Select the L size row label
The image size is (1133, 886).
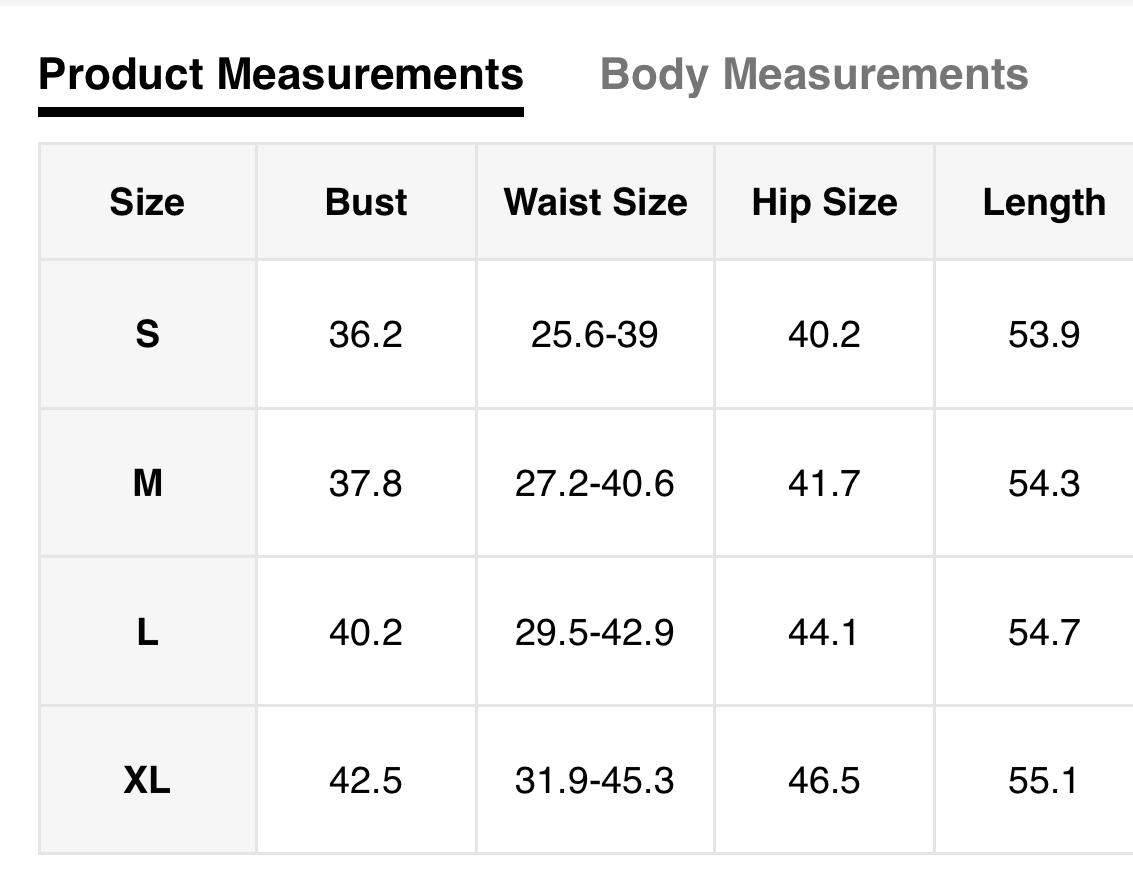point(147,632)
